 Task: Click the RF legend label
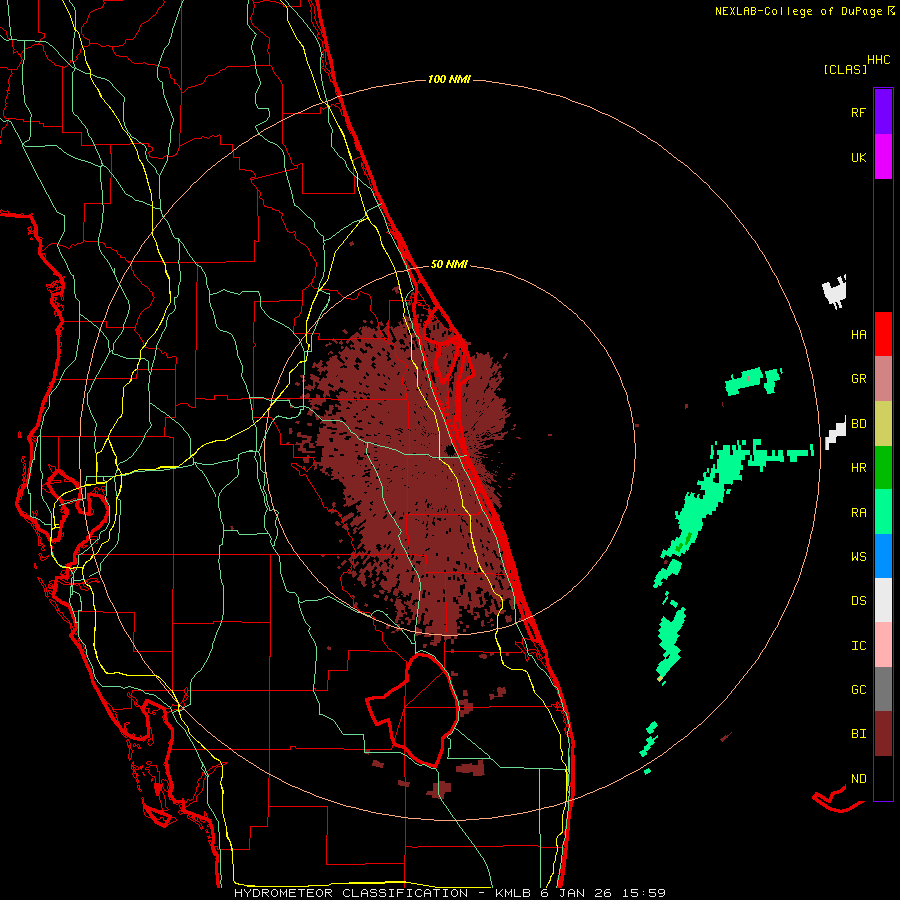click(x=859, y=112)
